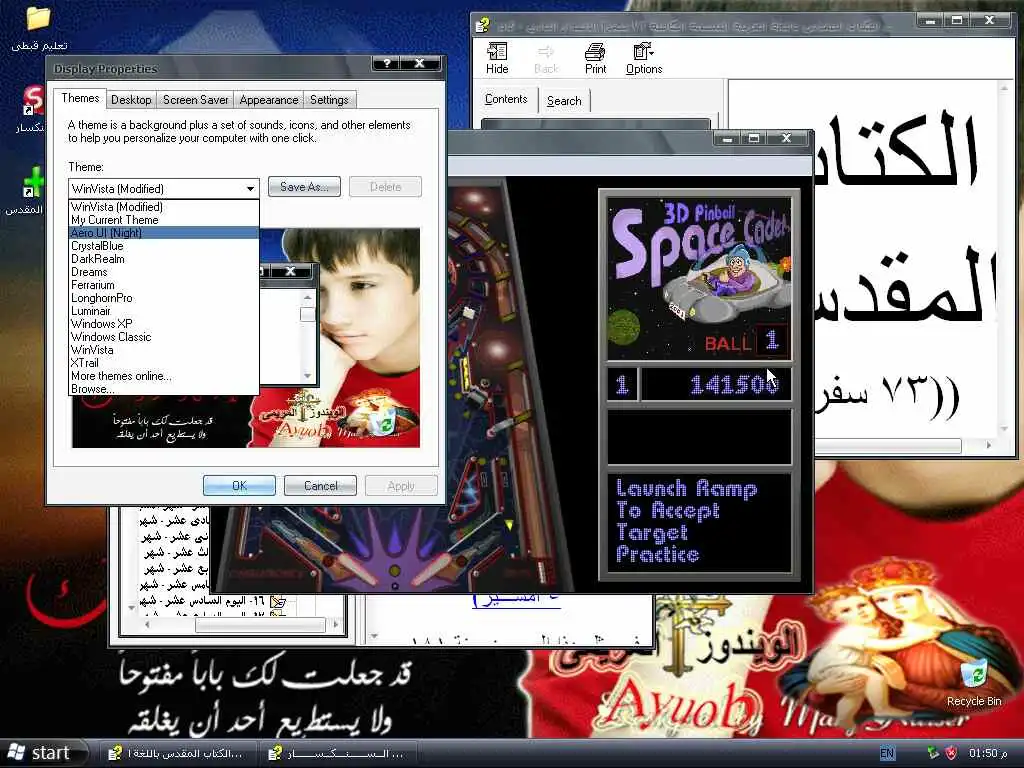Click the first taskbar help window button
Image resolution: width=1024 pixels, height=768 pixels.
[x=176, y=753]
